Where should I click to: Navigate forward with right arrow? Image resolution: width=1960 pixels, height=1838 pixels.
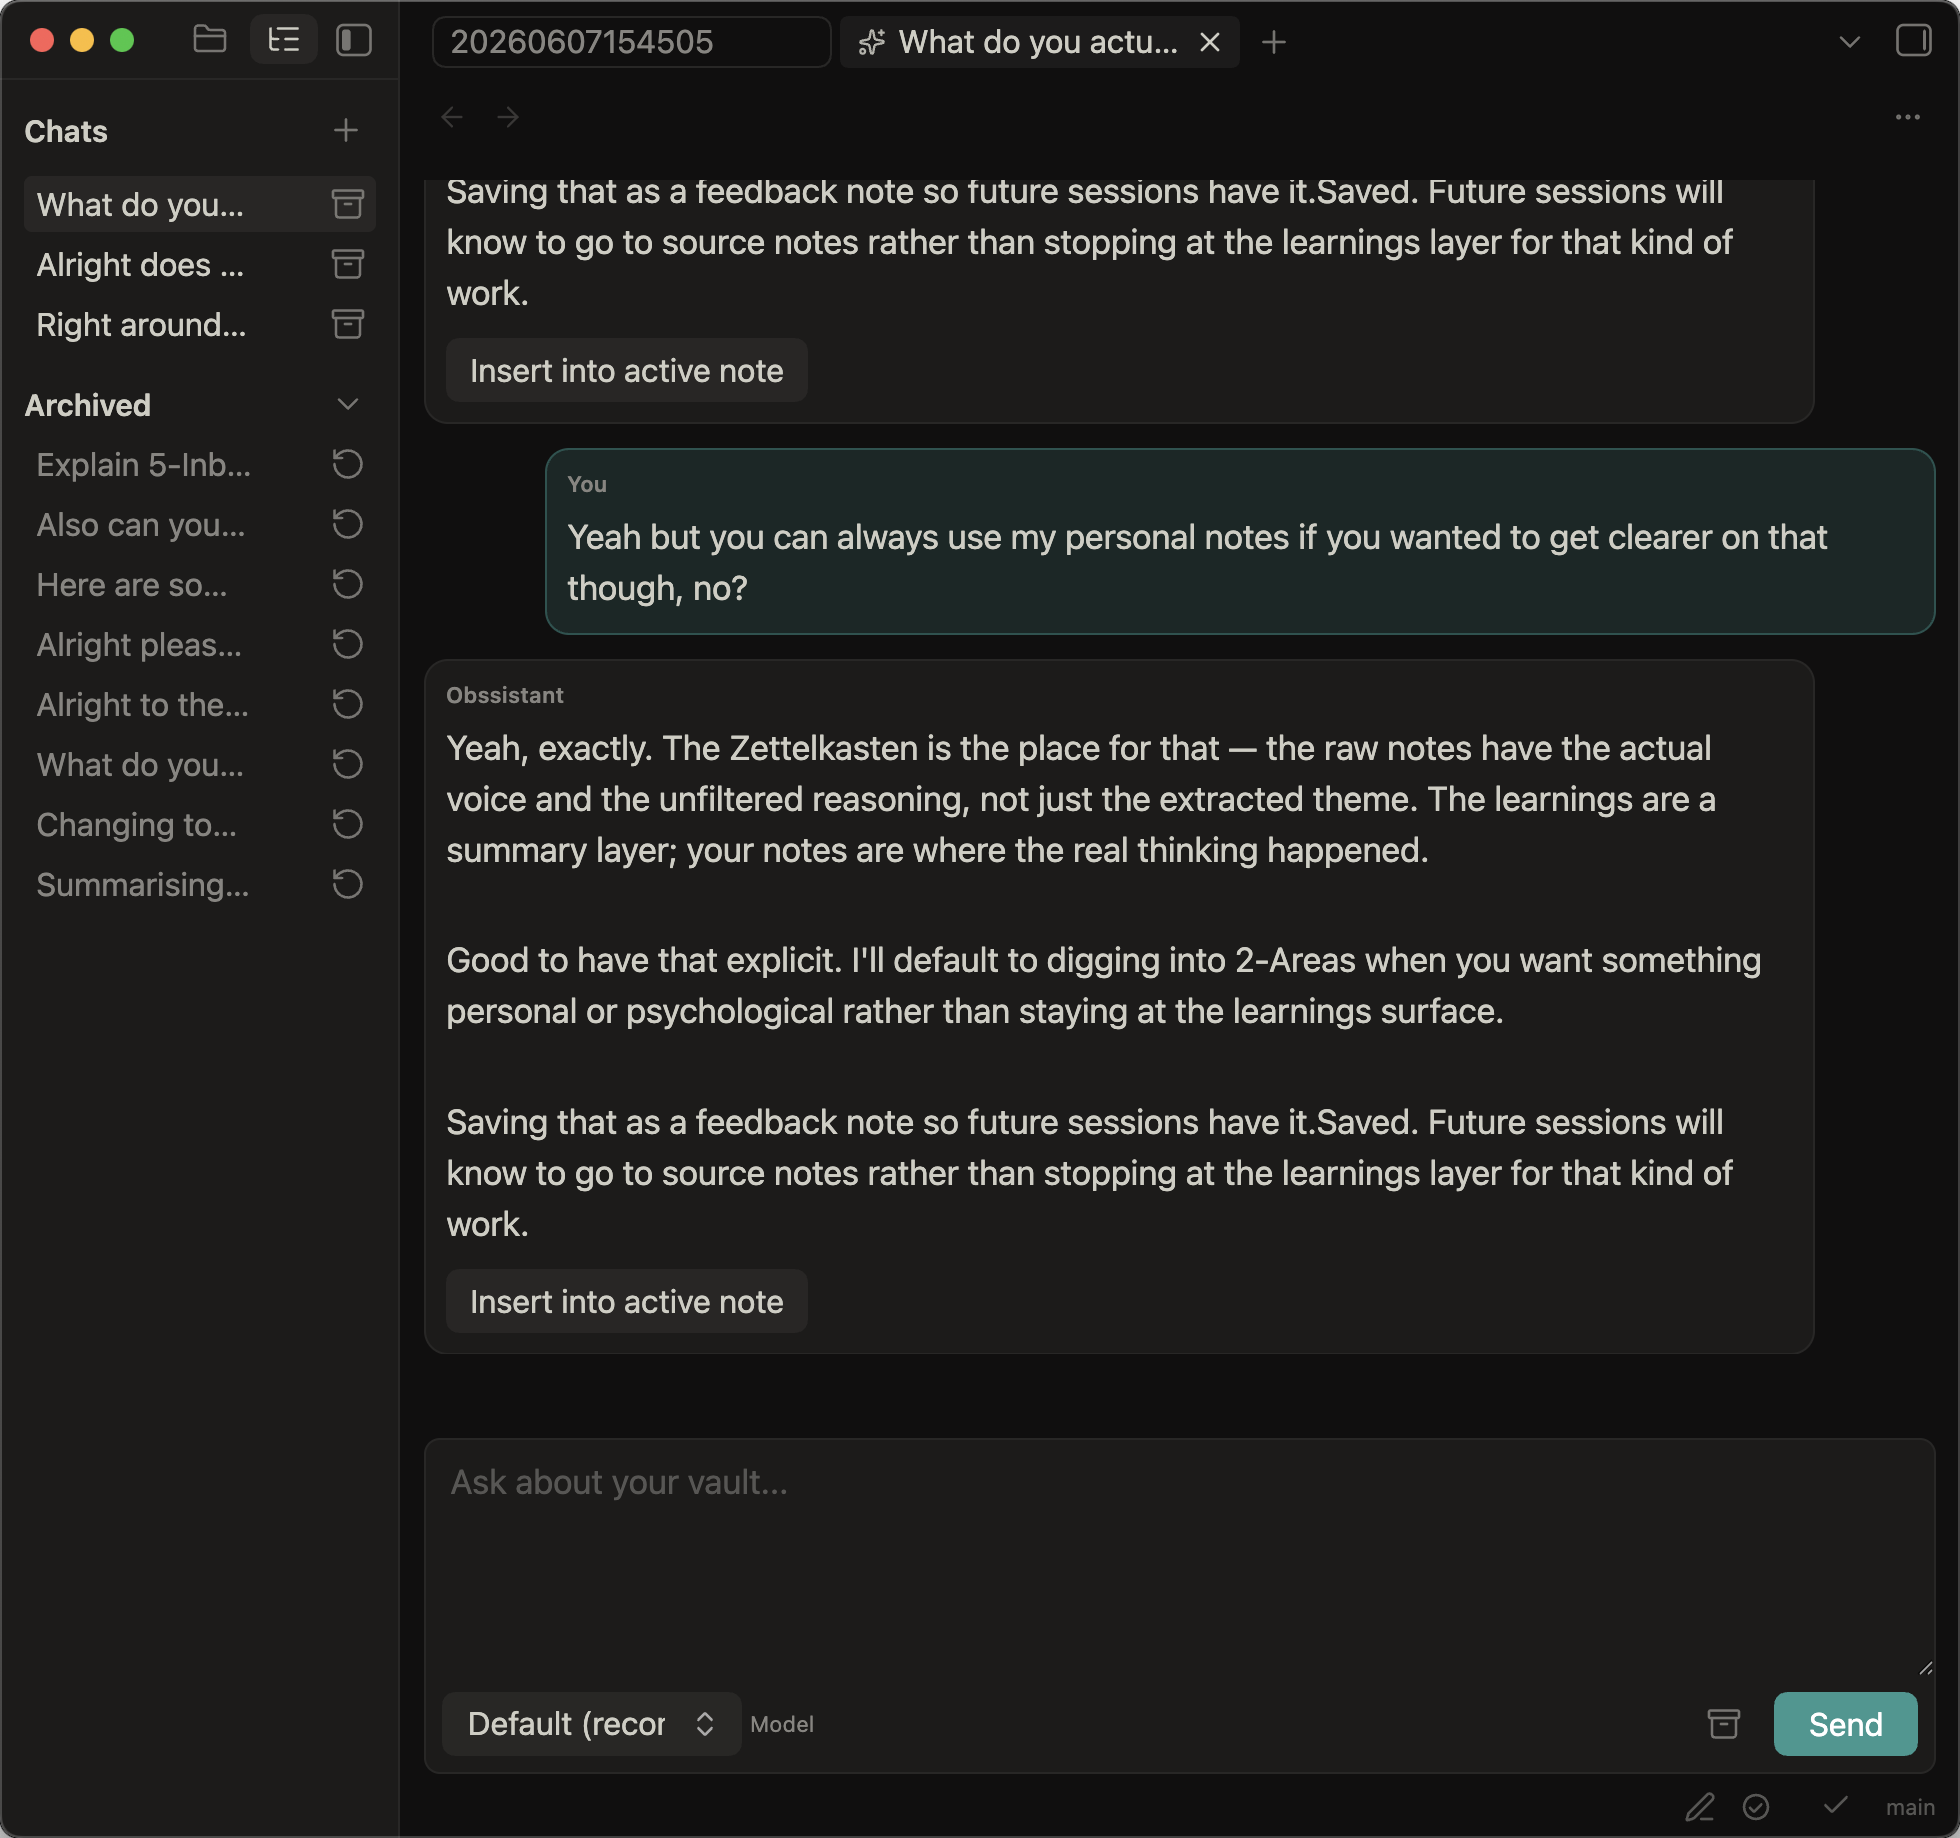[508, 117]
